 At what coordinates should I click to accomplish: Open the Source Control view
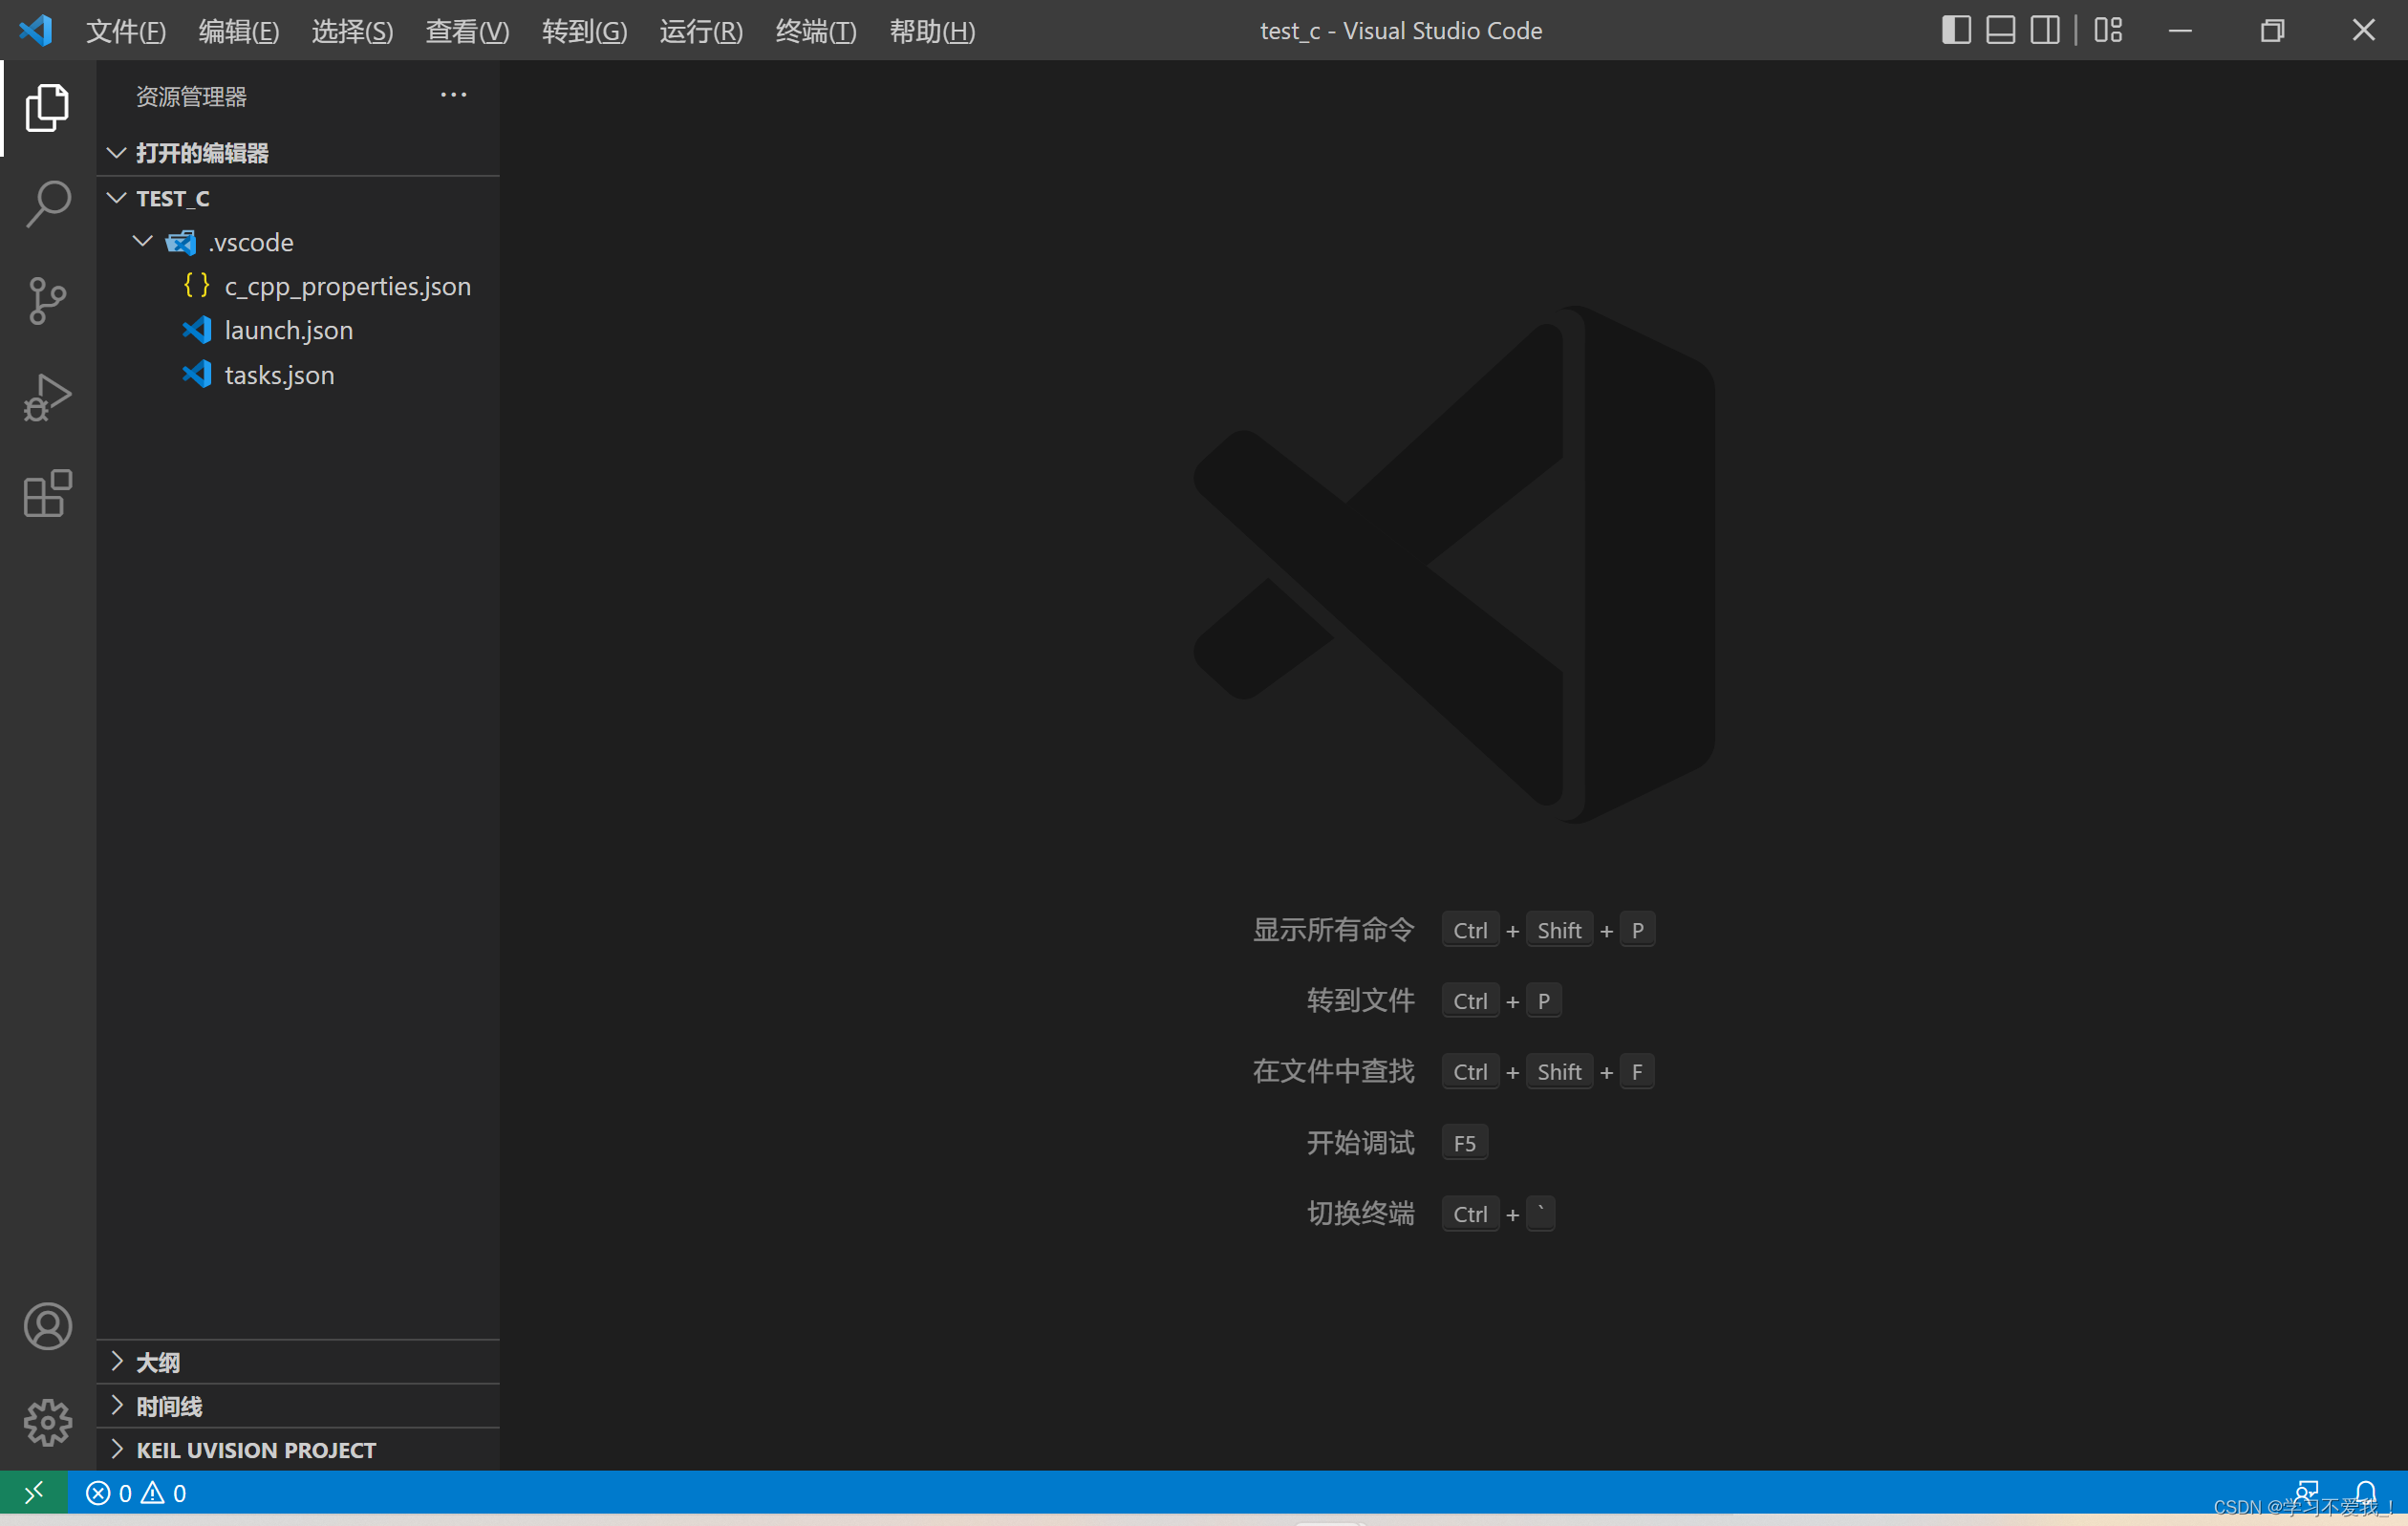tap(47, 300)
